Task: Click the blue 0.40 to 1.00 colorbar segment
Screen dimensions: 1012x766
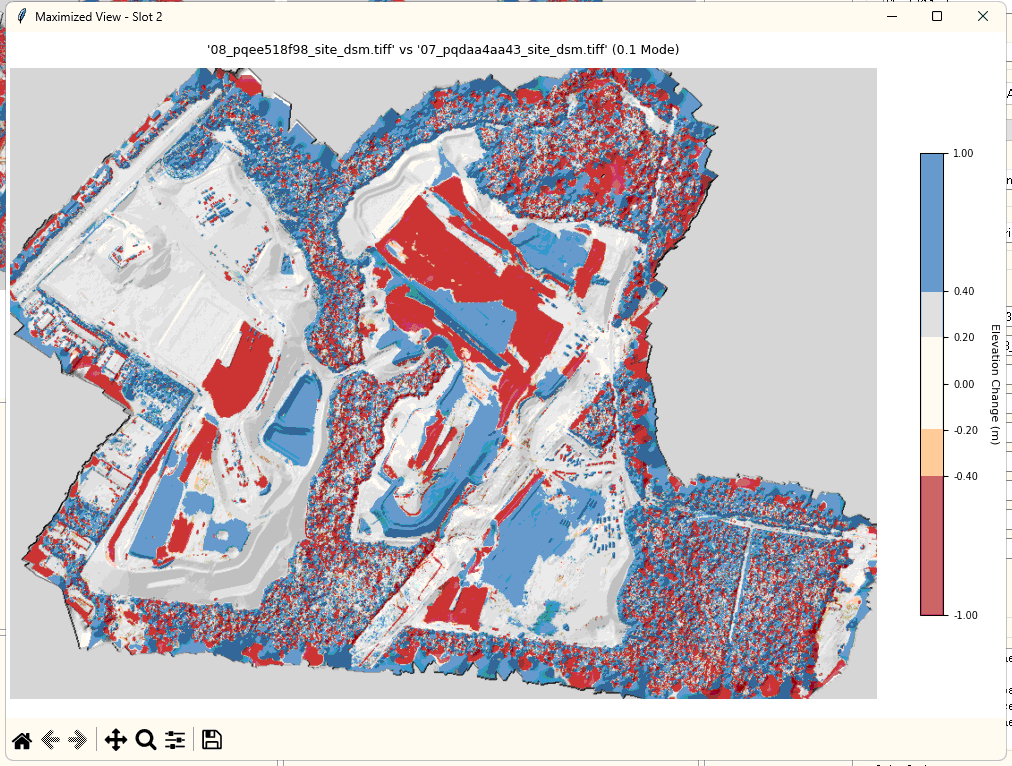Action: click(x=932, y=223)
